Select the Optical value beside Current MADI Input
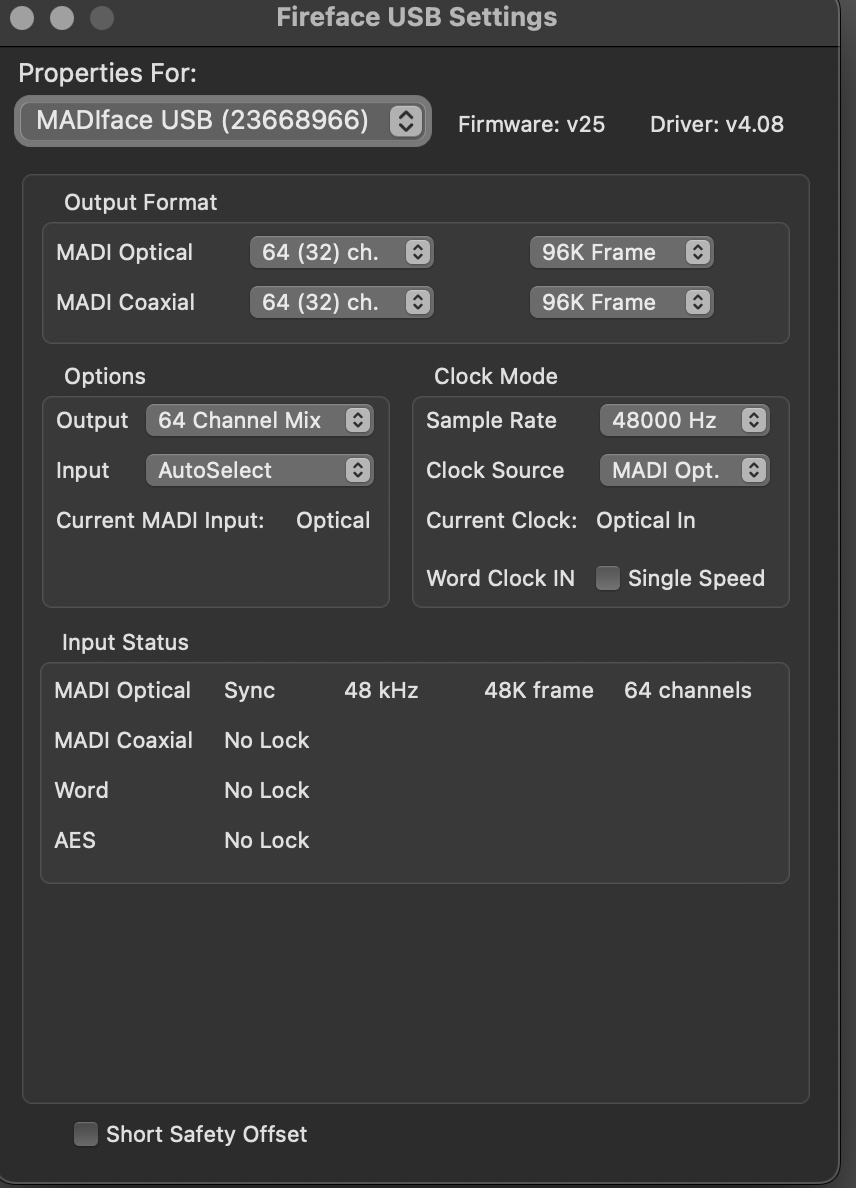This screenshot has height=1188, width=856. point(333,521)
